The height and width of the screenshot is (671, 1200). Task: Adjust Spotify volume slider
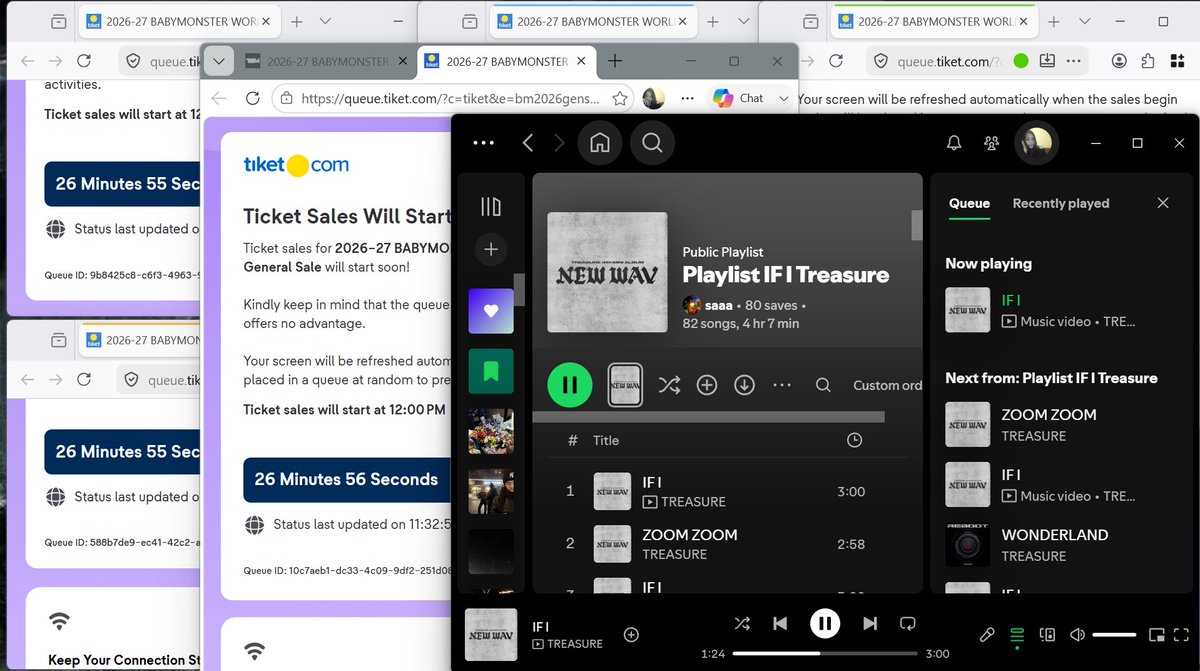tap(1114, 635)
